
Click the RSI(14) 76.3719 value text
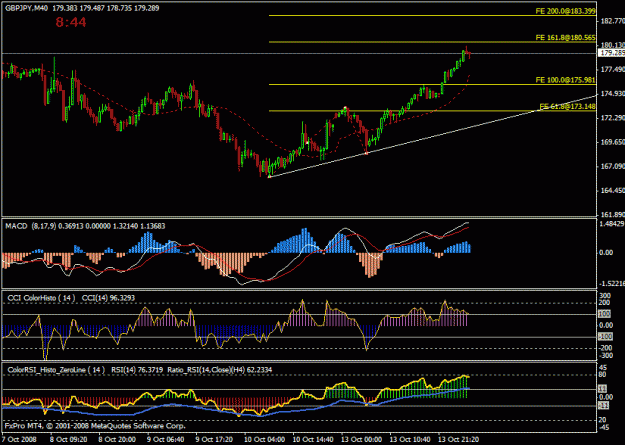pyautogui.click(x=137, y=370)
